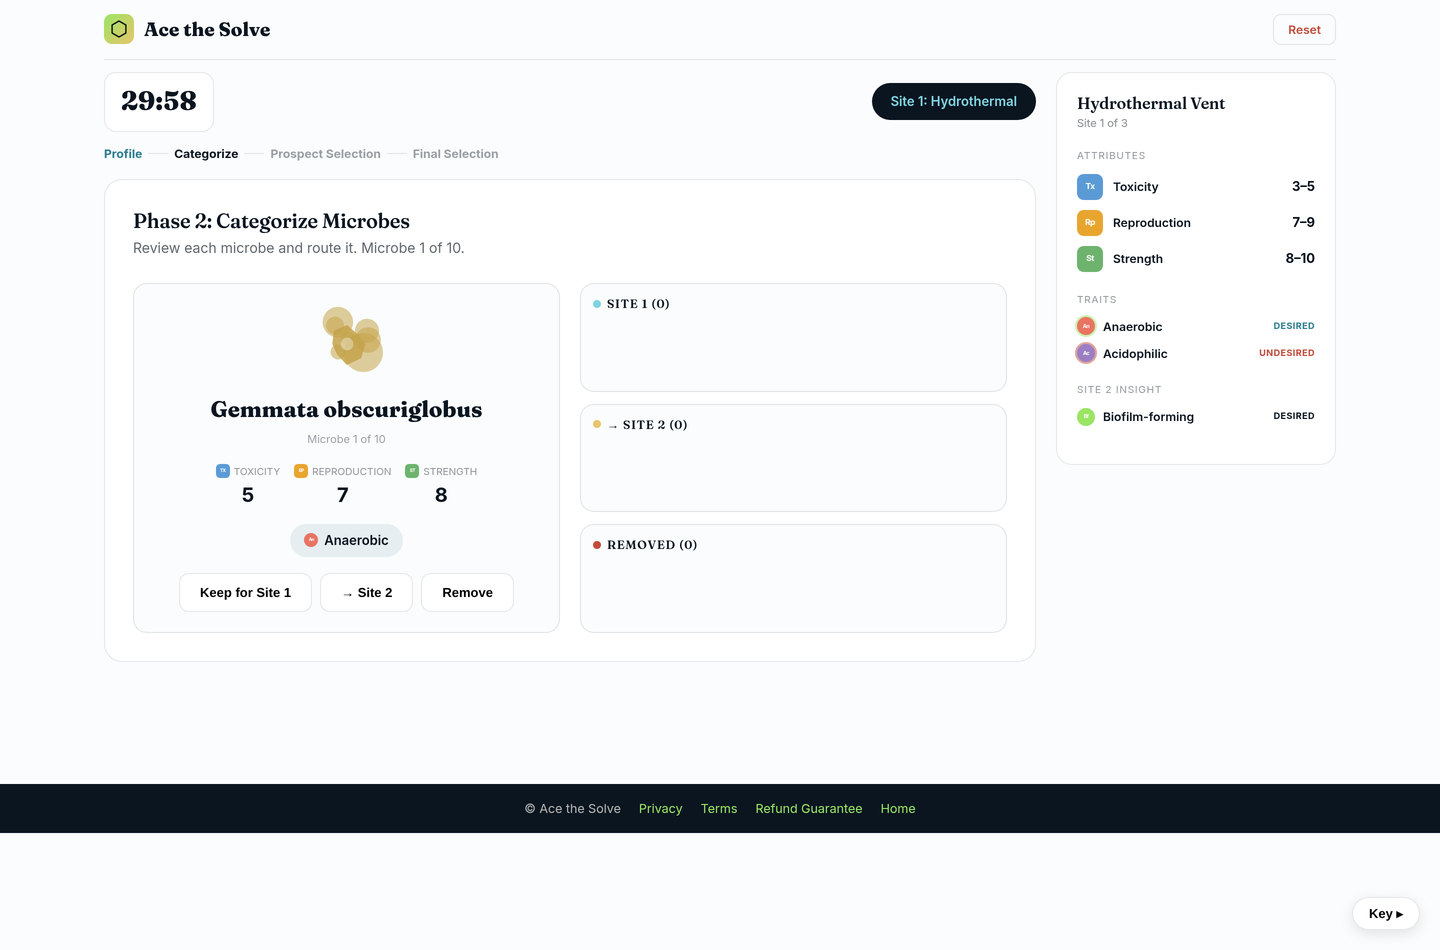The image size is (1440, 950).
Task: Click the Gemmata obscuriglobus microbe illustration
Action: click(x=352, y=339)
